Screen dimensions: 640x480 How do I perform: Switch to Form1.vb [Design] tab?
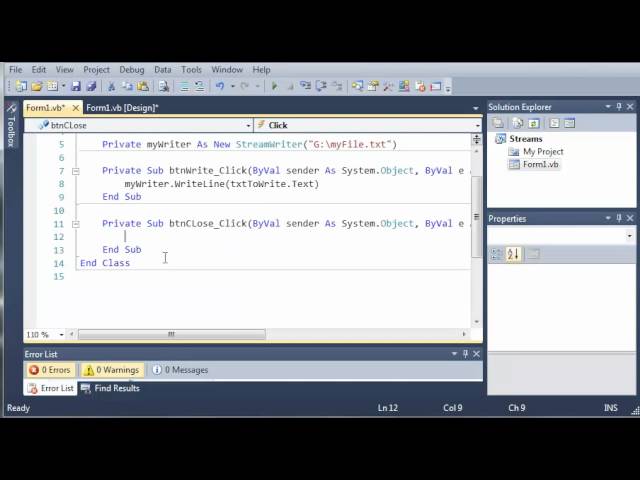coord(121,108)
